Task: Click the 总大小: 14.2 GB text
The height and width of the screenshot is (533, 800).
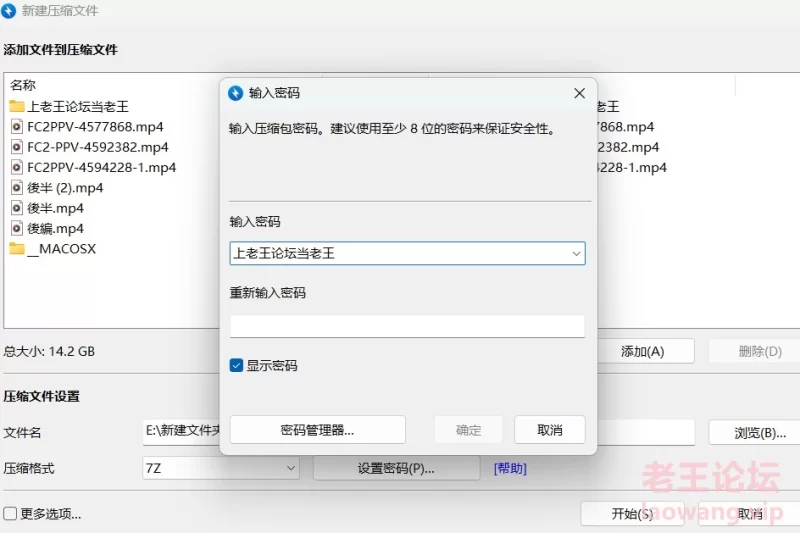Action: tap(49, 351)
